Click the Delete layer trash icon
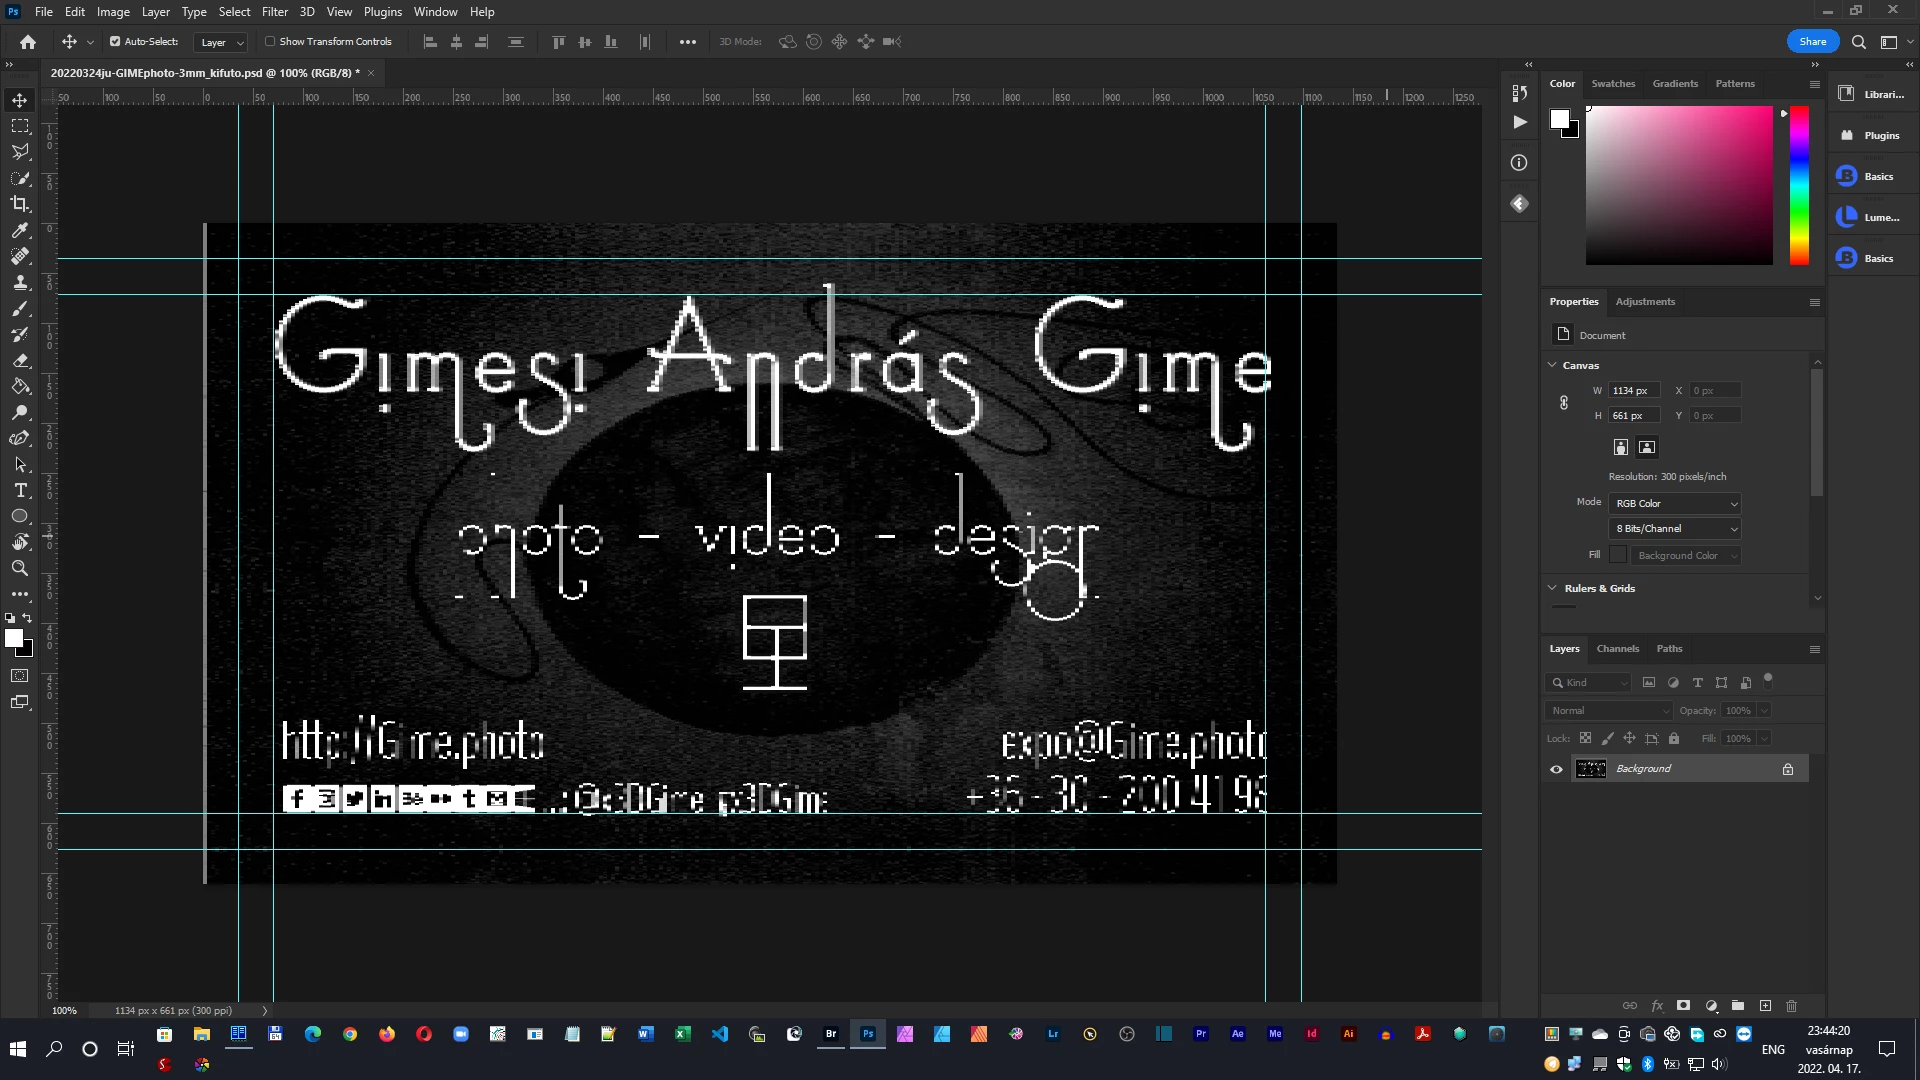Screen dimensions: 1920x1080 (1791, 1006)
